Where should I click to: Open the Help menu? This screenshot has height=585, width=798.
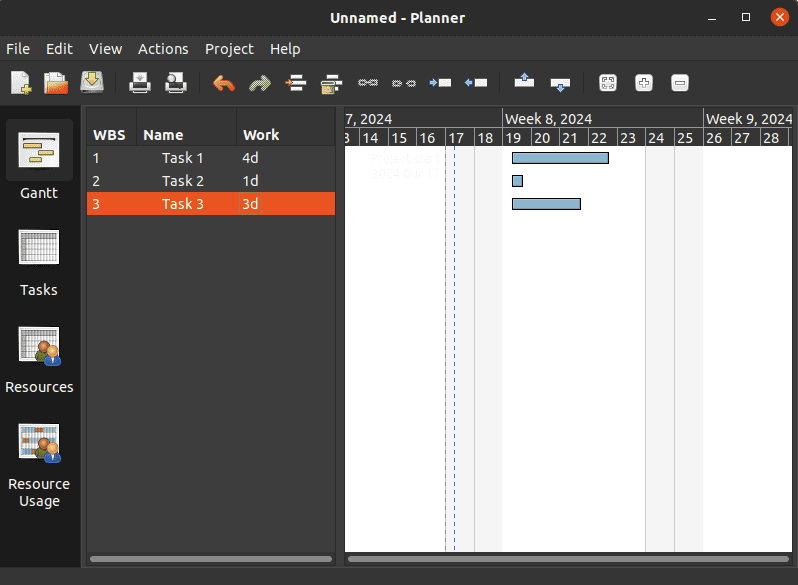click(x=285, y=49)
